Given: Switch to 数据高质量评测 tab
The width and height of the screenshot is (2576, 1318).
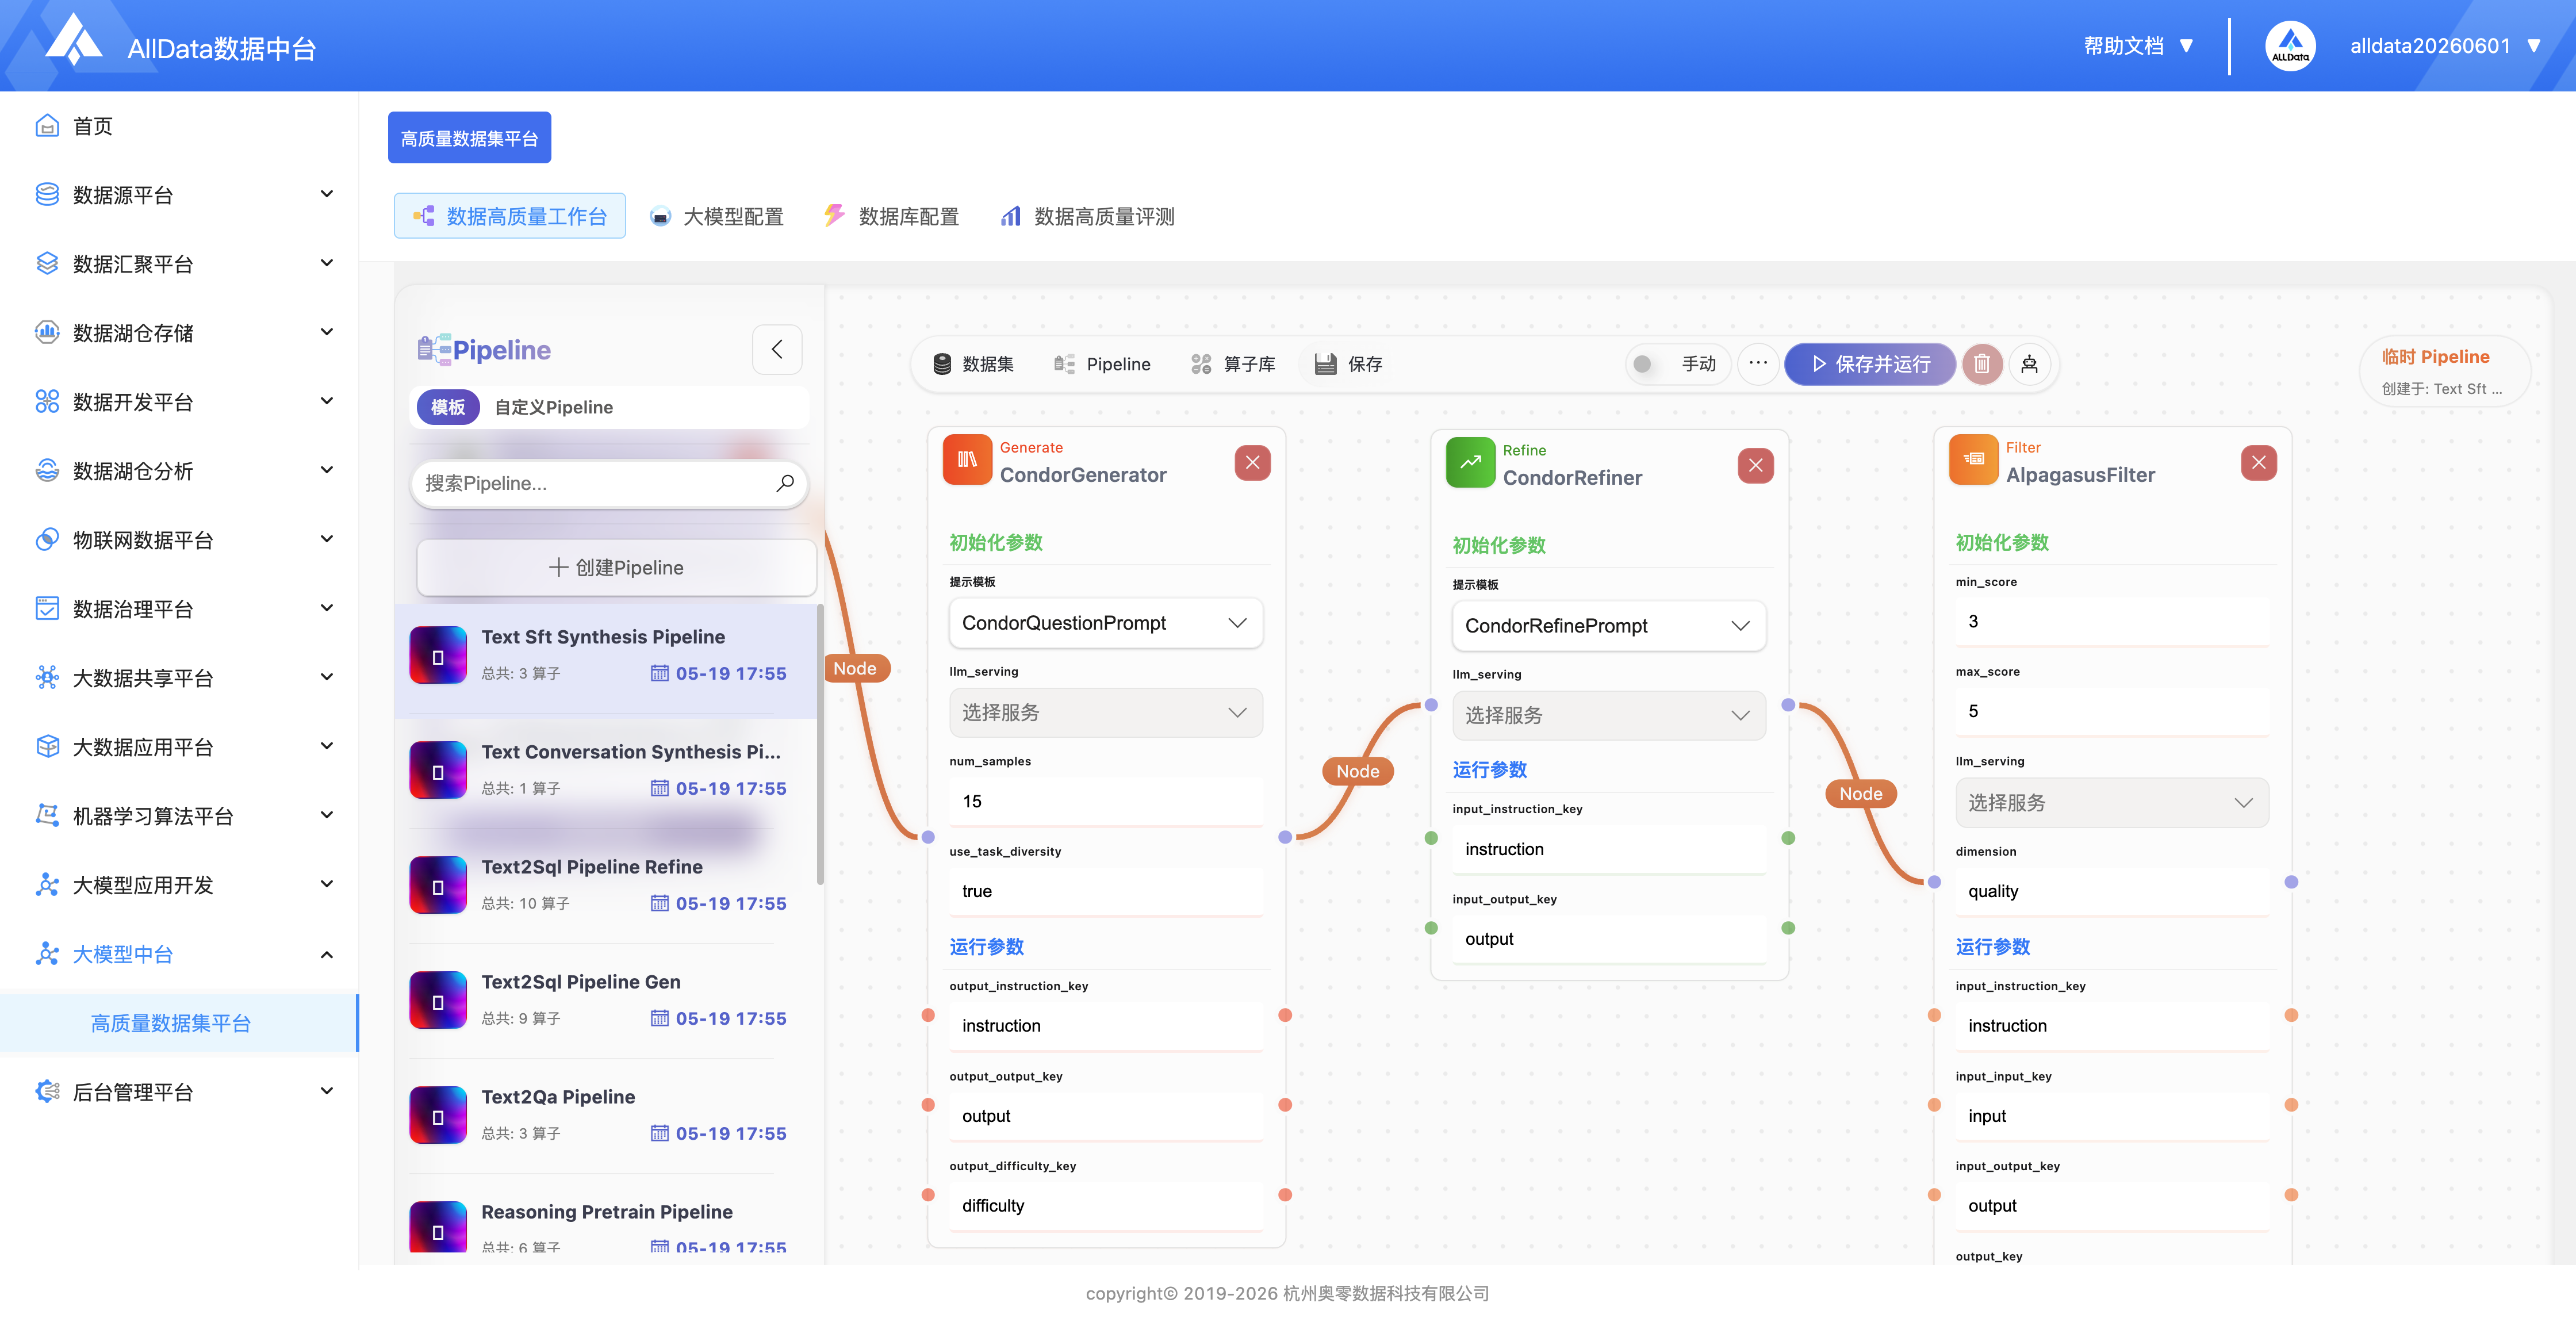Looking at the screenshot, I should click(1088, 216).
